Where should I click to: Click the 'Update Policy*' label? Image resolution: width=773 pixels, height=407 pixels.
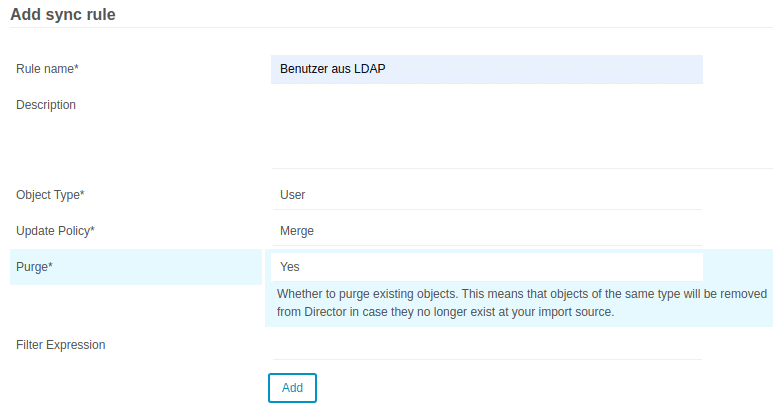coord(55,231)
